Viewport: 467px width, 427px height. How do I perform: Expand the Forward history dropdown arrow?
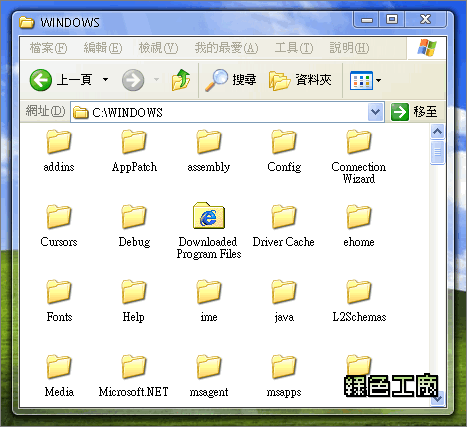pos(156,80)
